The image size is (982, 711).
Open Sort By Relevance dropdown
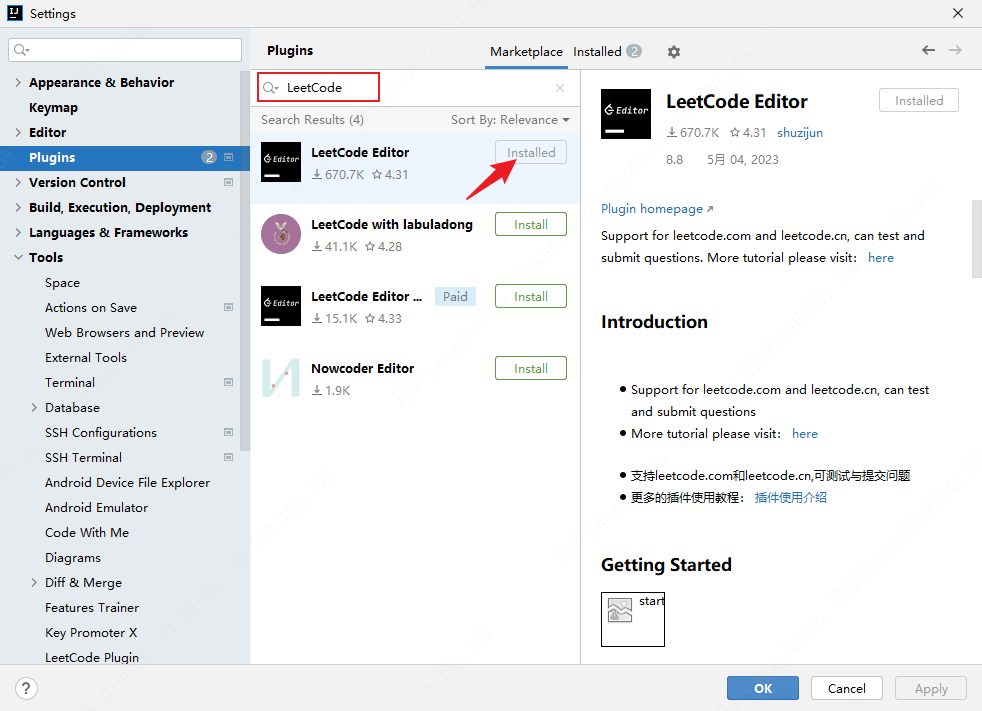tap(510, 120)
